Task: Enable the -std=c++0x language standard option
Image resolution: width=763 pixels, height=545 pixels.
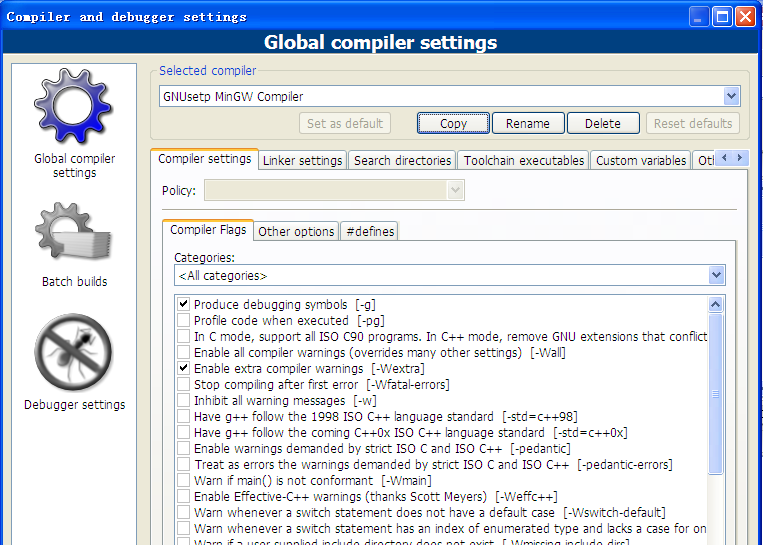Action: [x=183, y=433]
